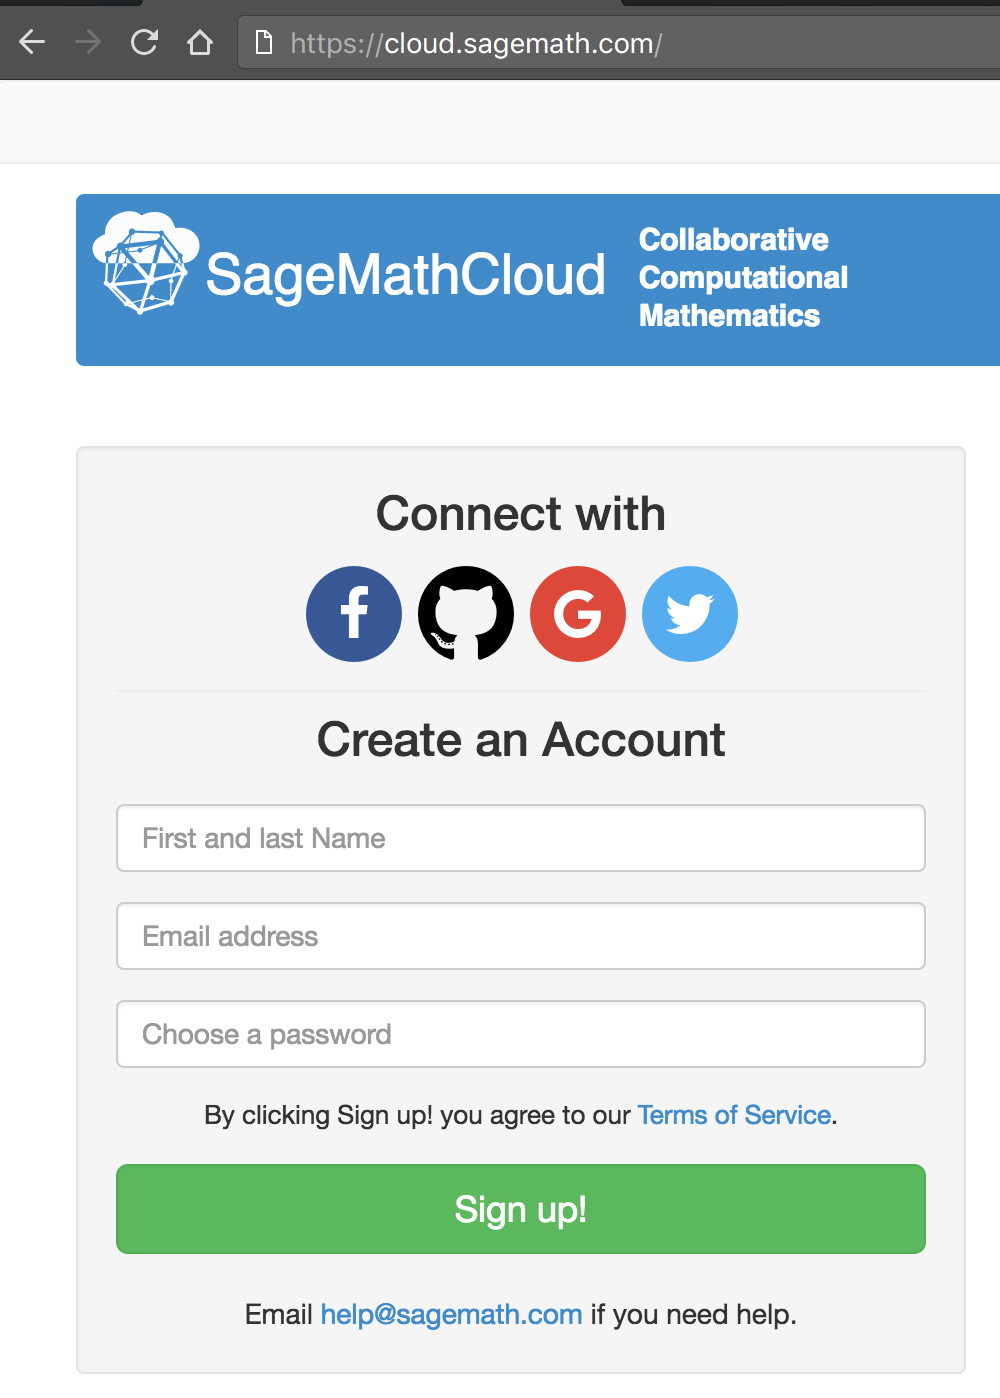Focus the First and last Name field
This screenshot has width=1000, height=1398.
(x=520, y=838)
